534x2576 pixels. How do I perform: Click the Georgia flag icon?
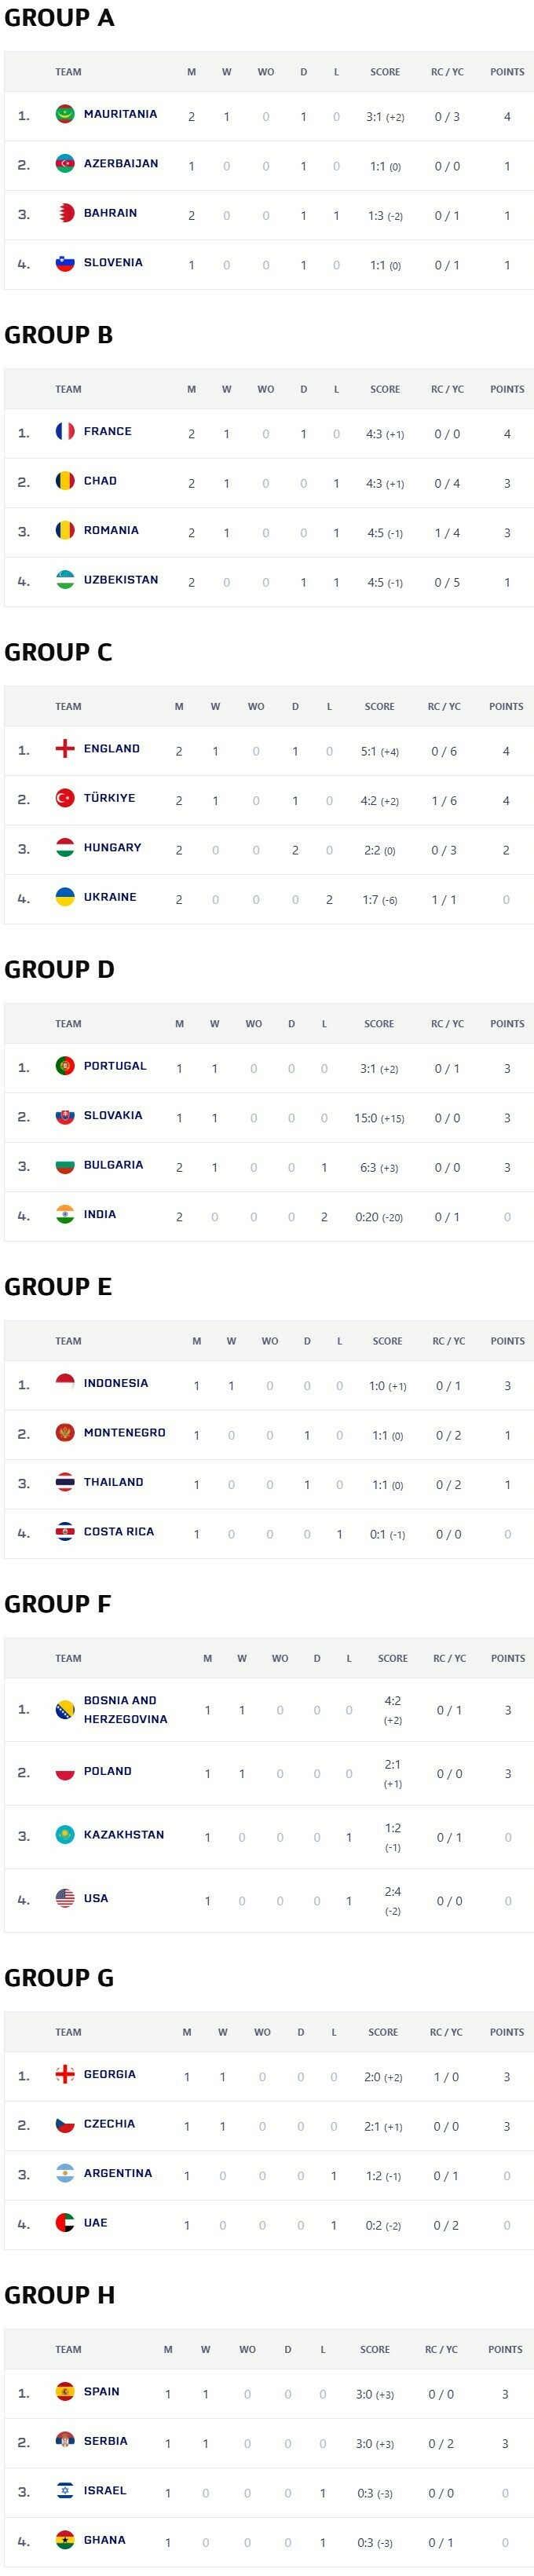click(65, 2075)
